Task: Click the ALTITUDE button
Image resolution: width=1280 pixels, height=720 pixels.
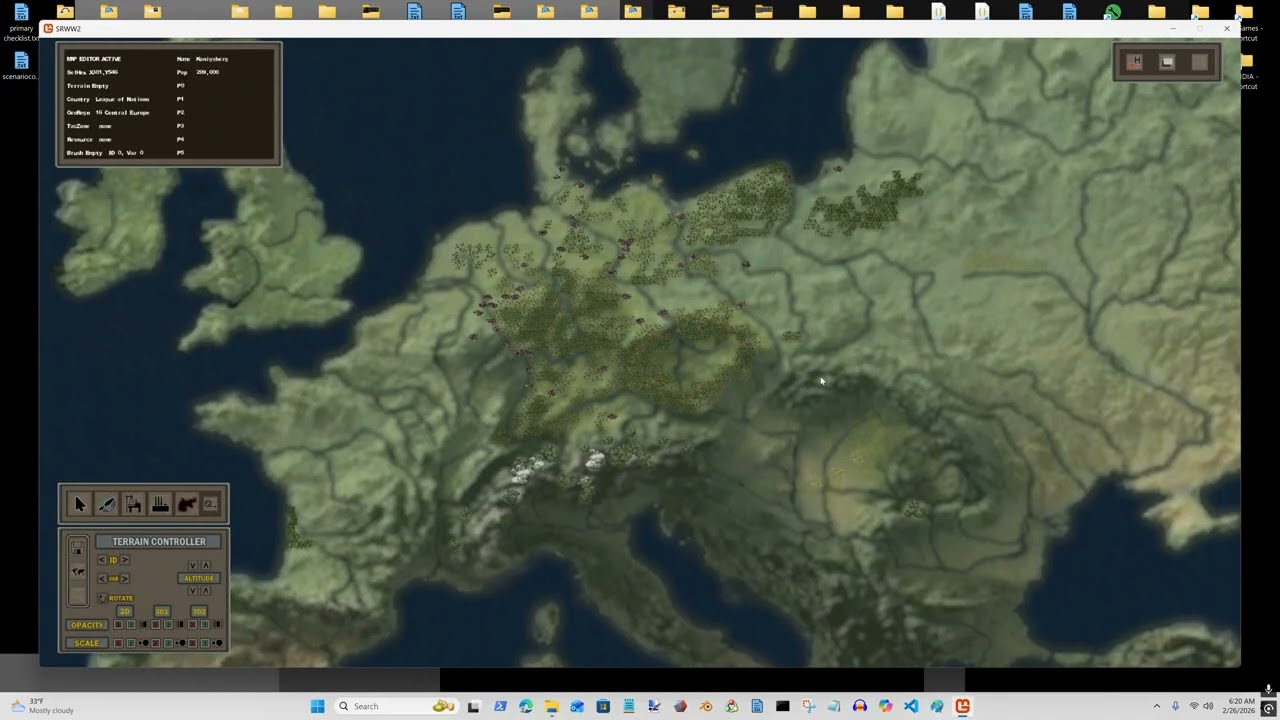Action: tap(199, 578)
